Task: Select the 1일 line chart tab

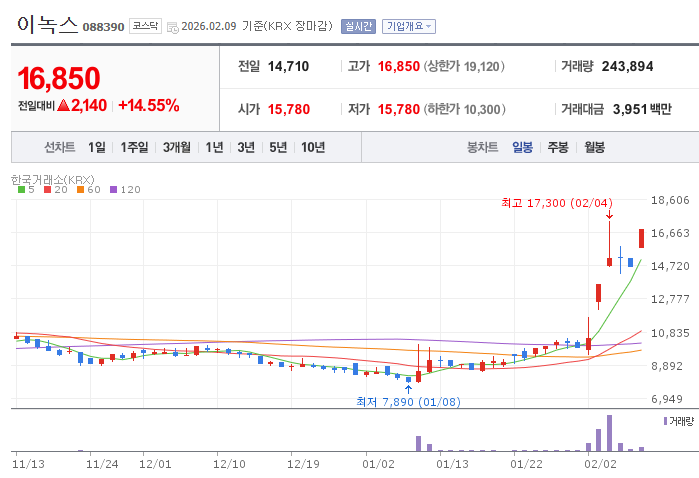Action: [x=97, y=147]
